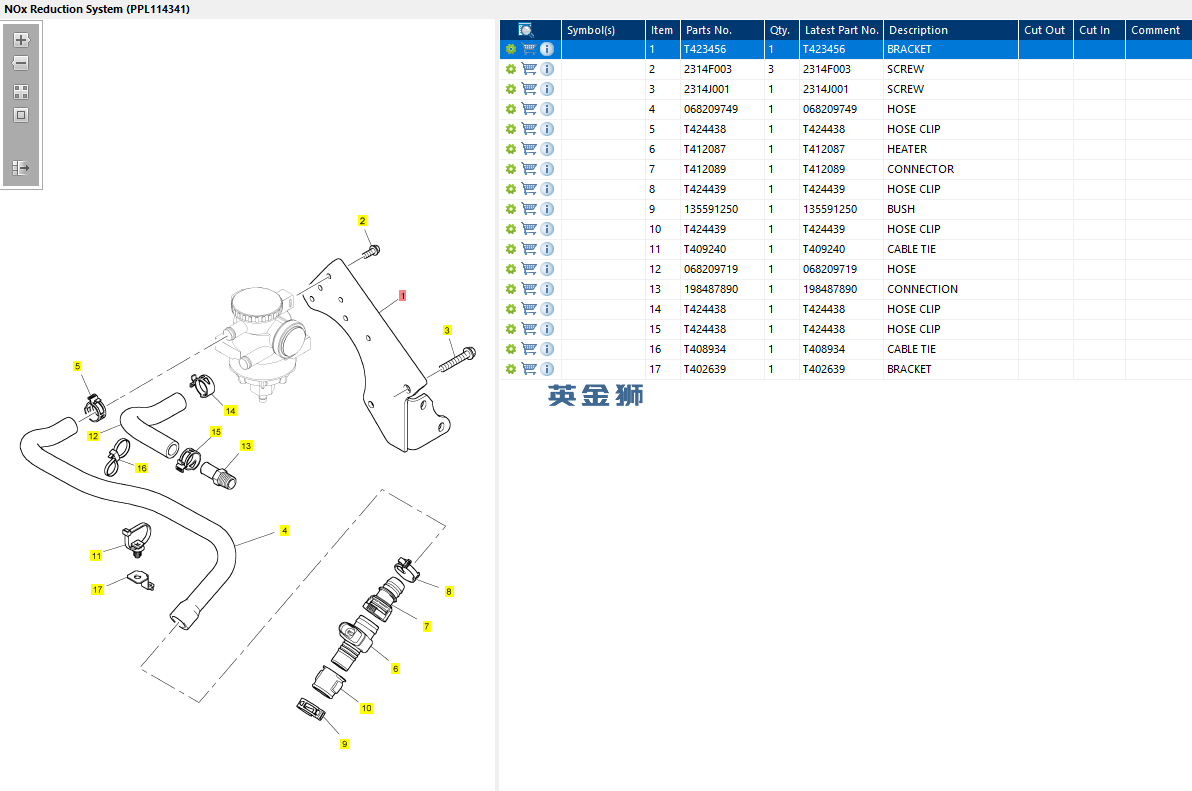Screen dimensions: 1192x791
Task: Click gear icon for item 15 HOSE CLIP
Action: pyautogui.click(x=511, y=329)
